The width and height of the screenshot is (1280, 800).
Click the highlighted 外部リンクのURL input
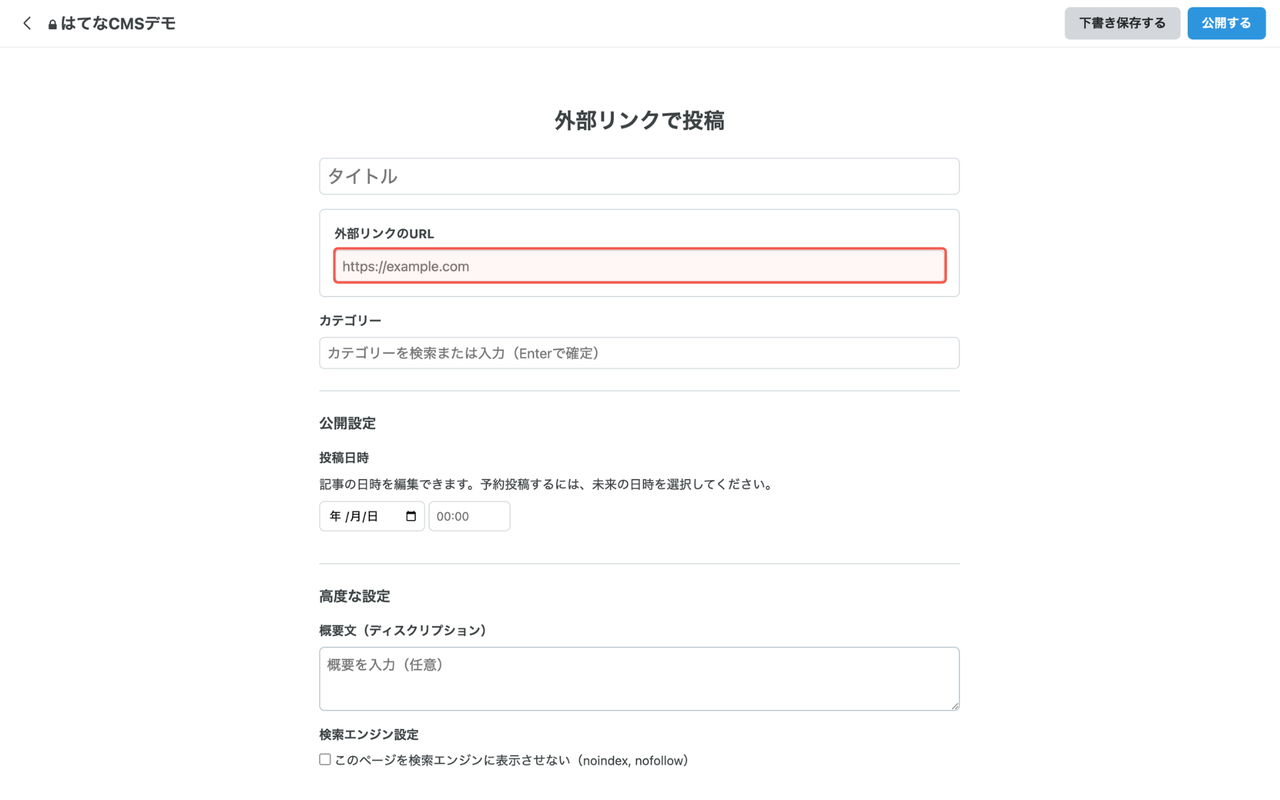639,265
